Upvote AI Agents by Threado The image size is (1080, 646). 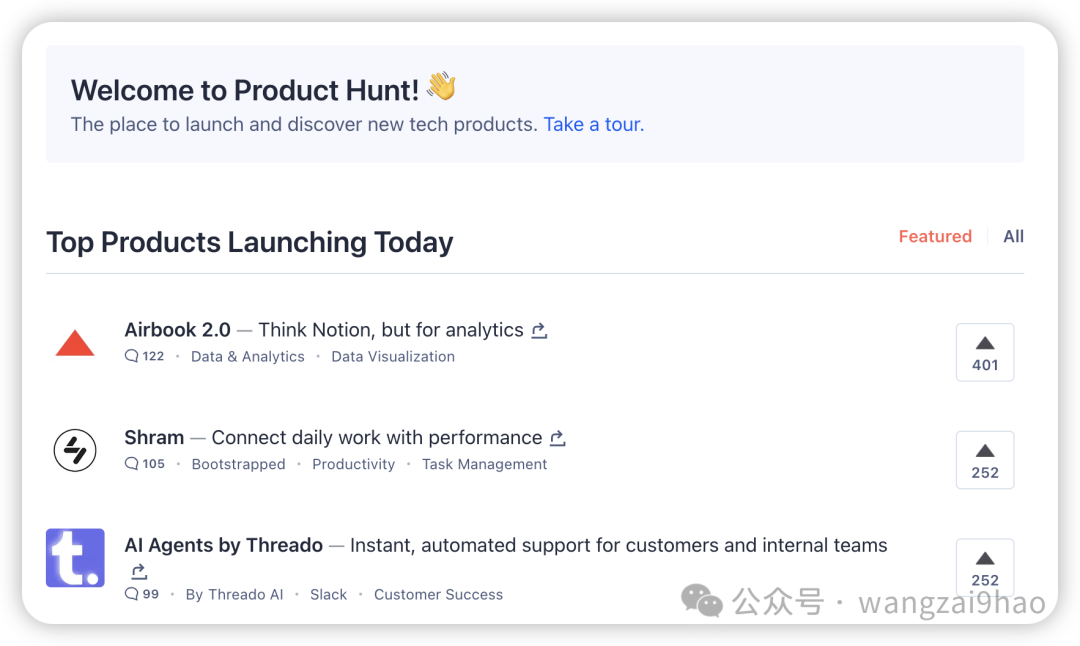point(985,567)
